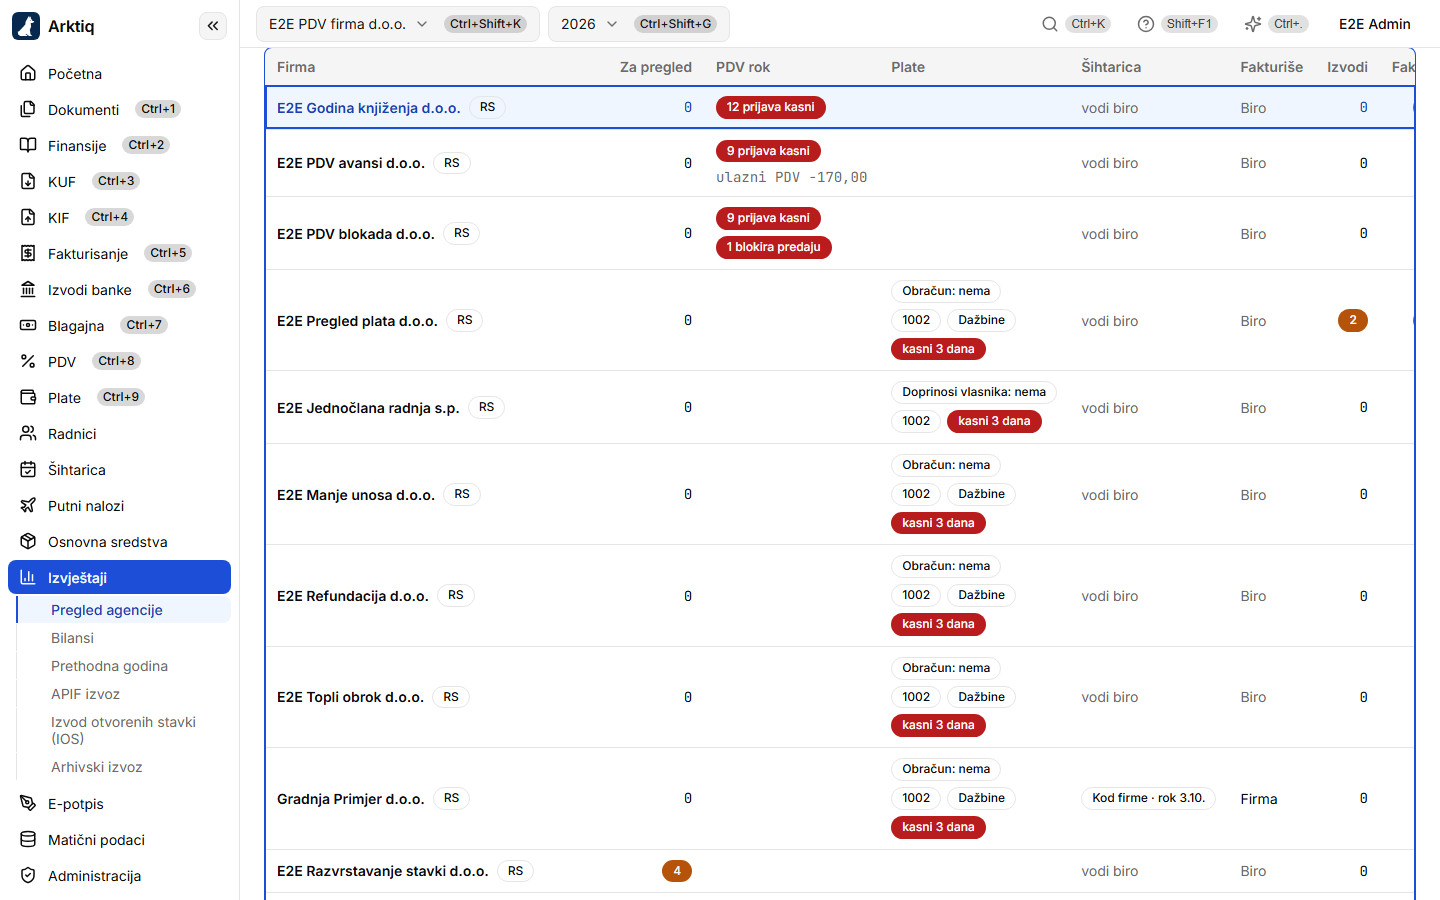Open E2E Godina knjiženja d.o.o. link
Image resolution: width=1440 pixels, height=900 pixels.
[x=368, y=108]
